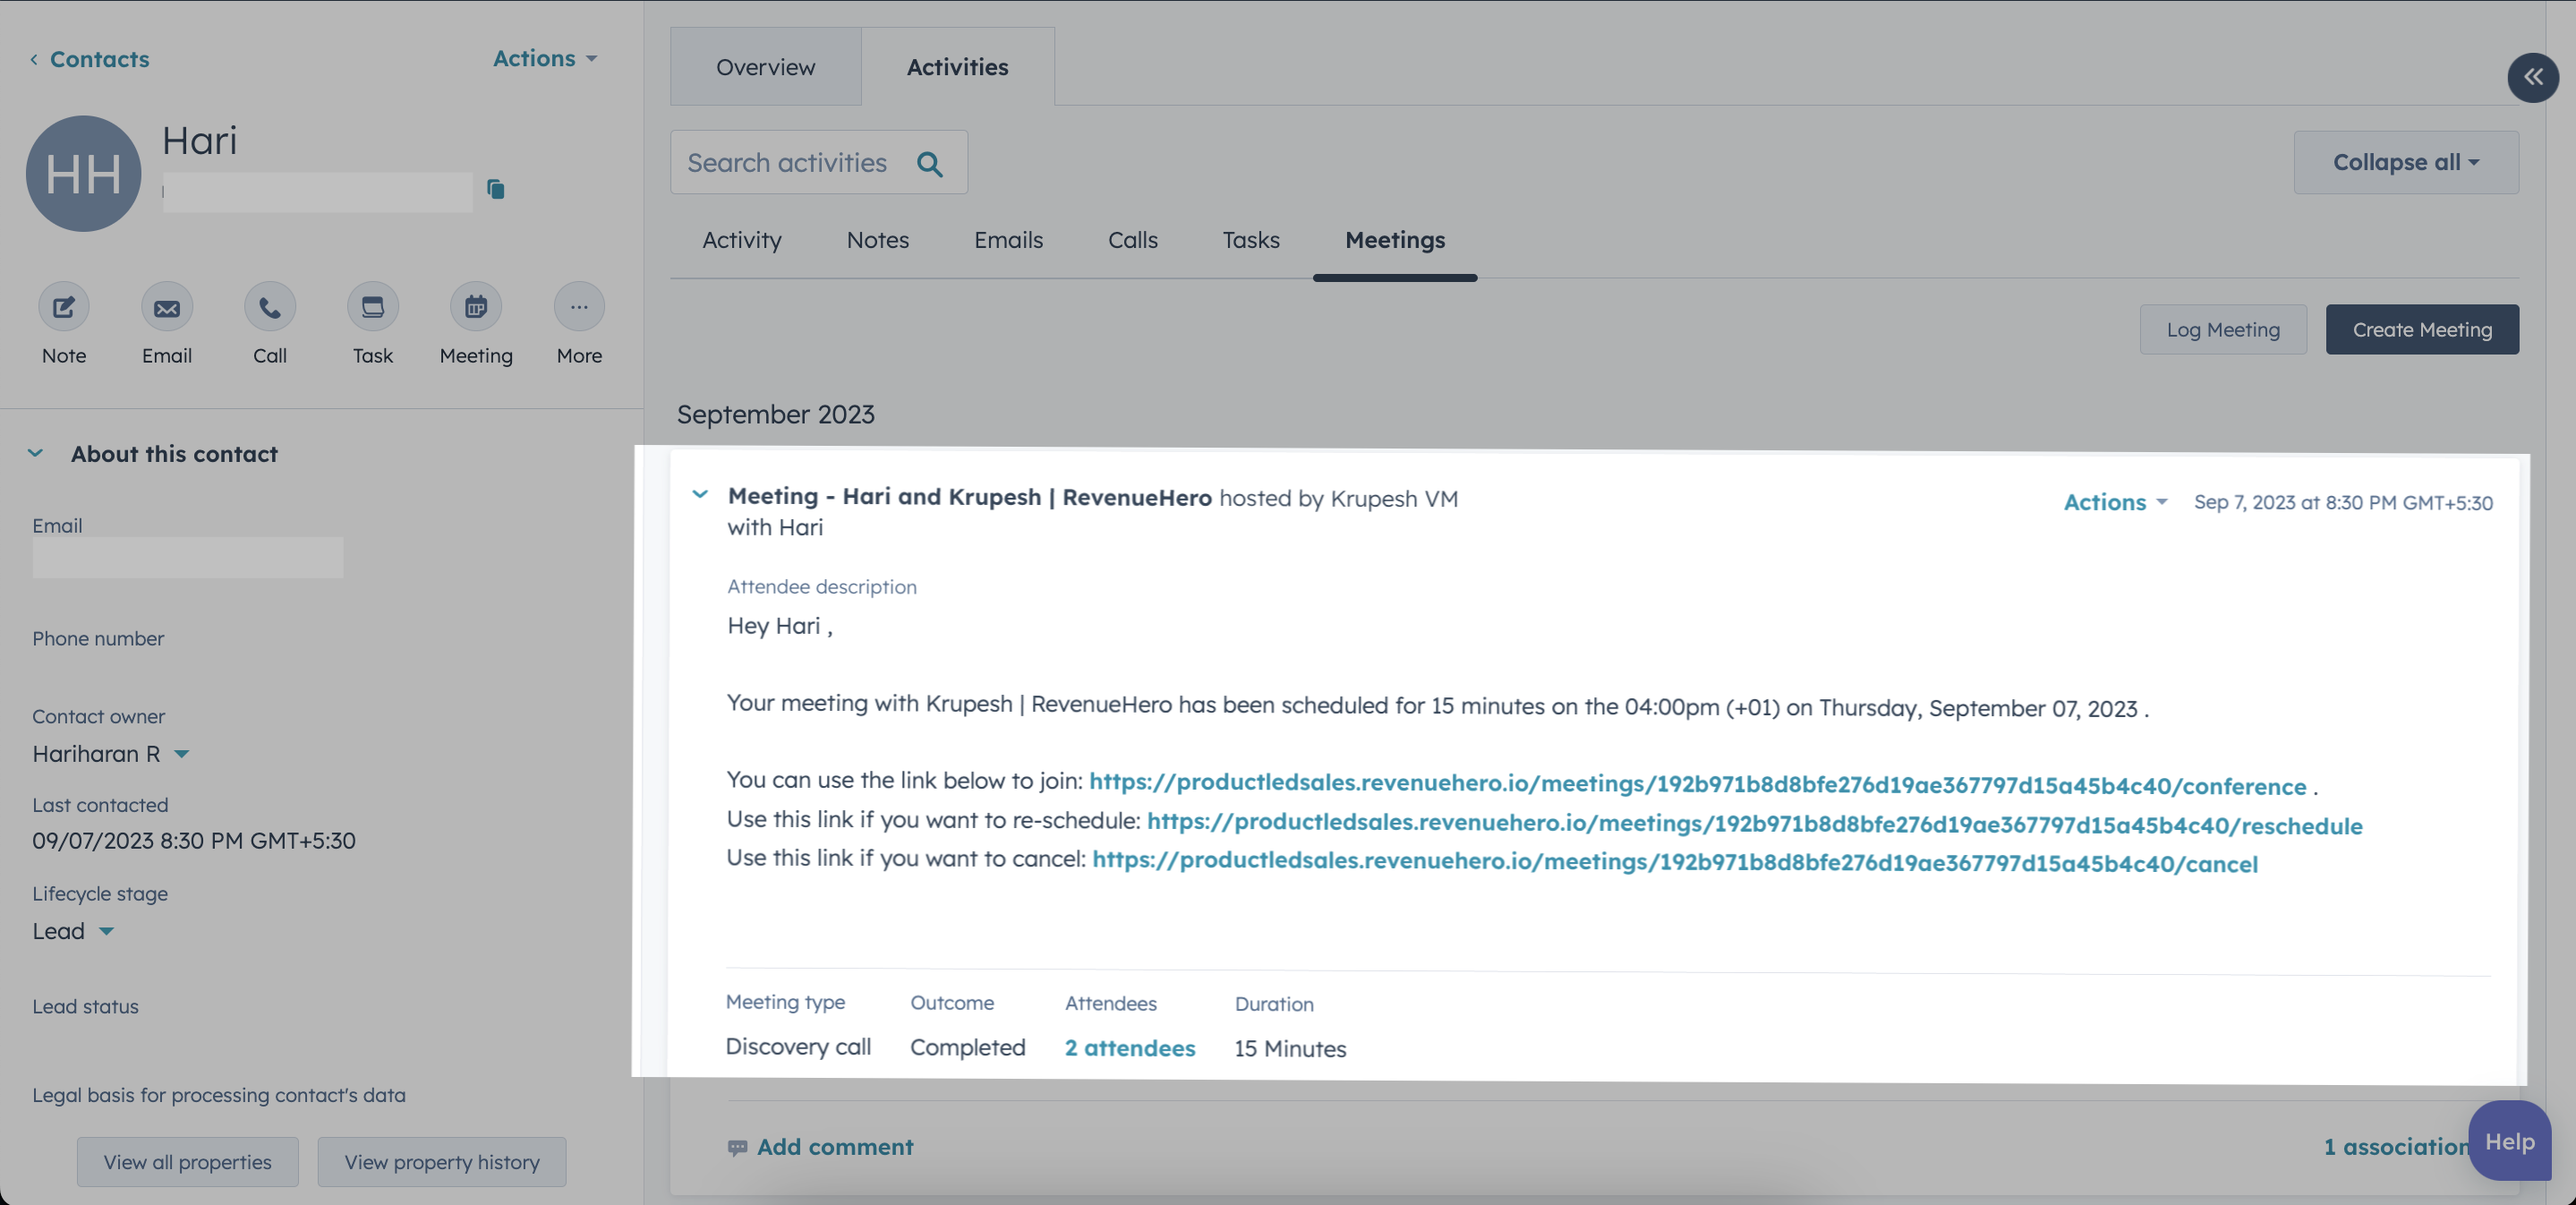Viewport: 2576px width, 1205px height.
Task: Click the Email envelope icon
Action: tap(167, 307)
